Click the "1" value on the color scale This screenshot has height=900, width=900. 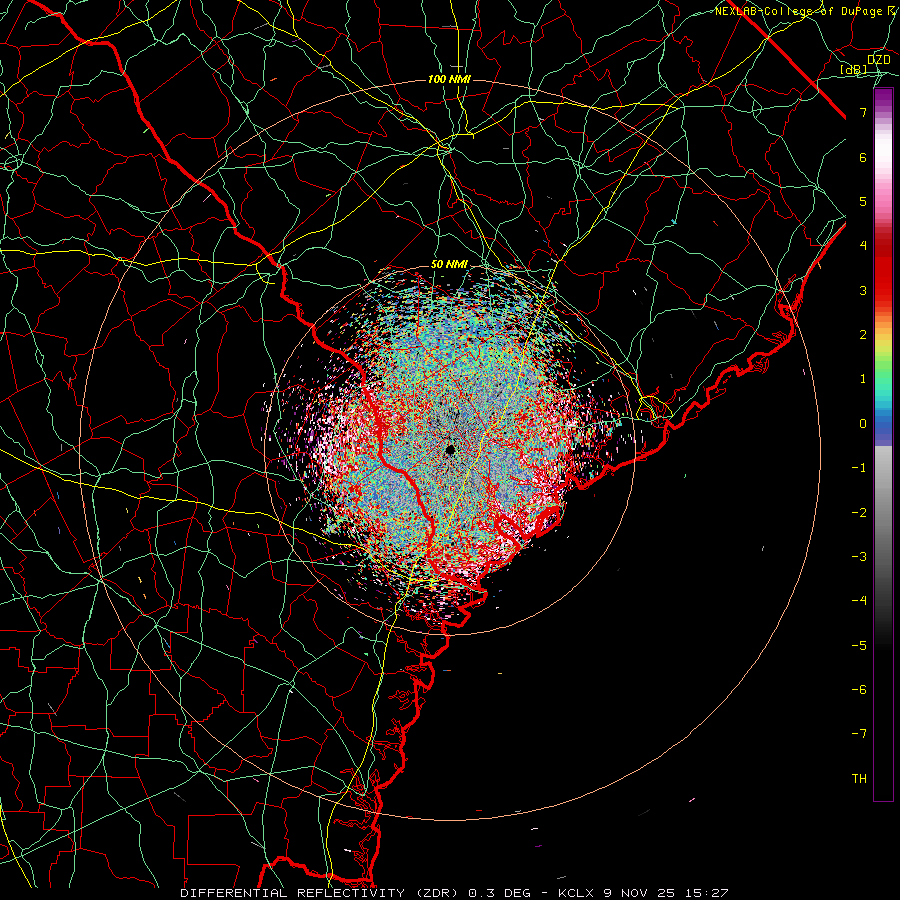(863, 379)
